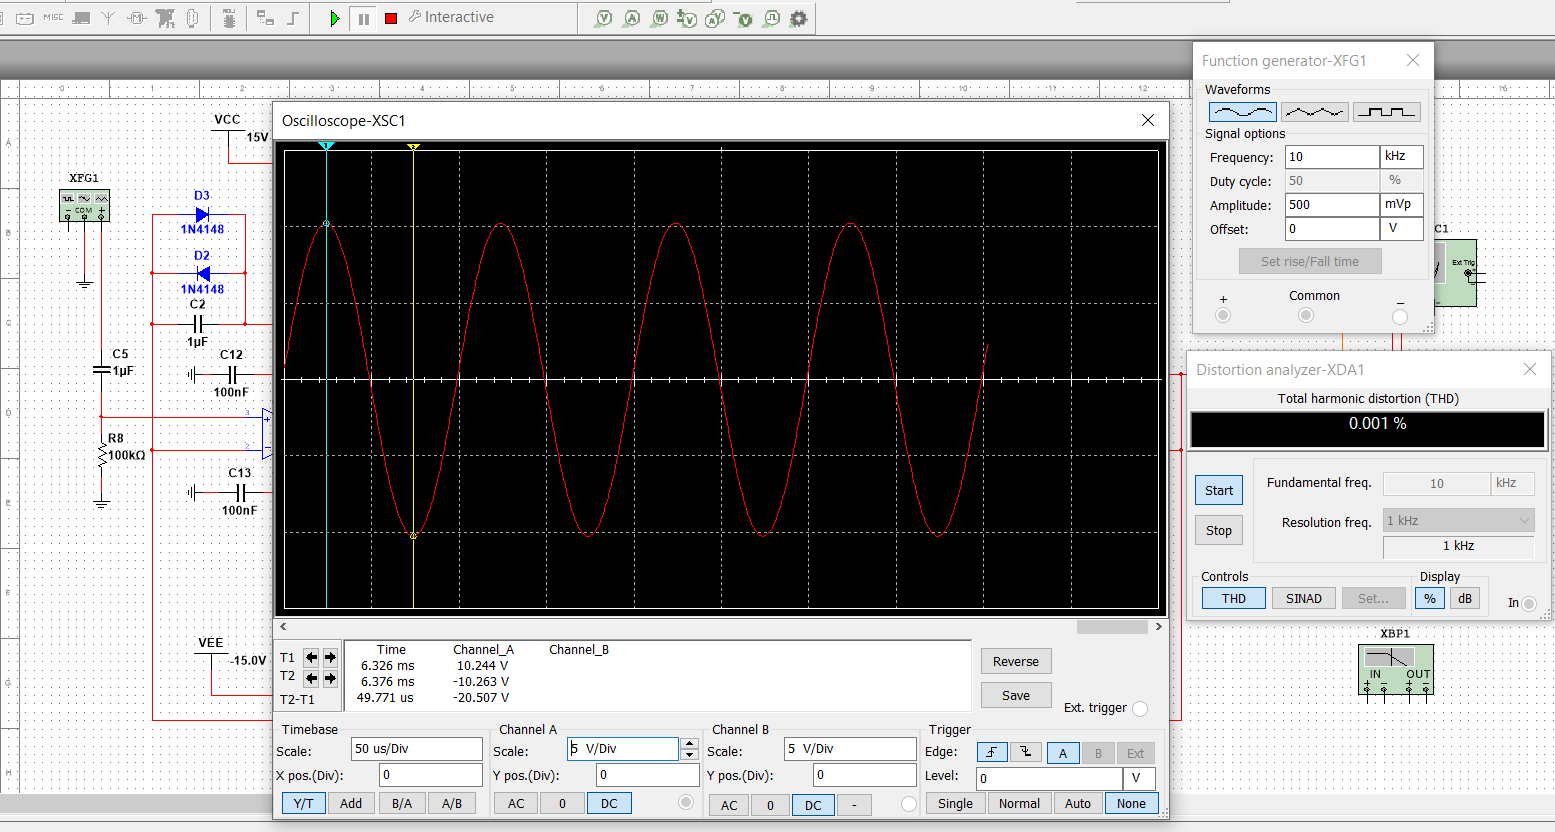
Task: Open the electromechanical motor components icon
Action: [137, 17]
